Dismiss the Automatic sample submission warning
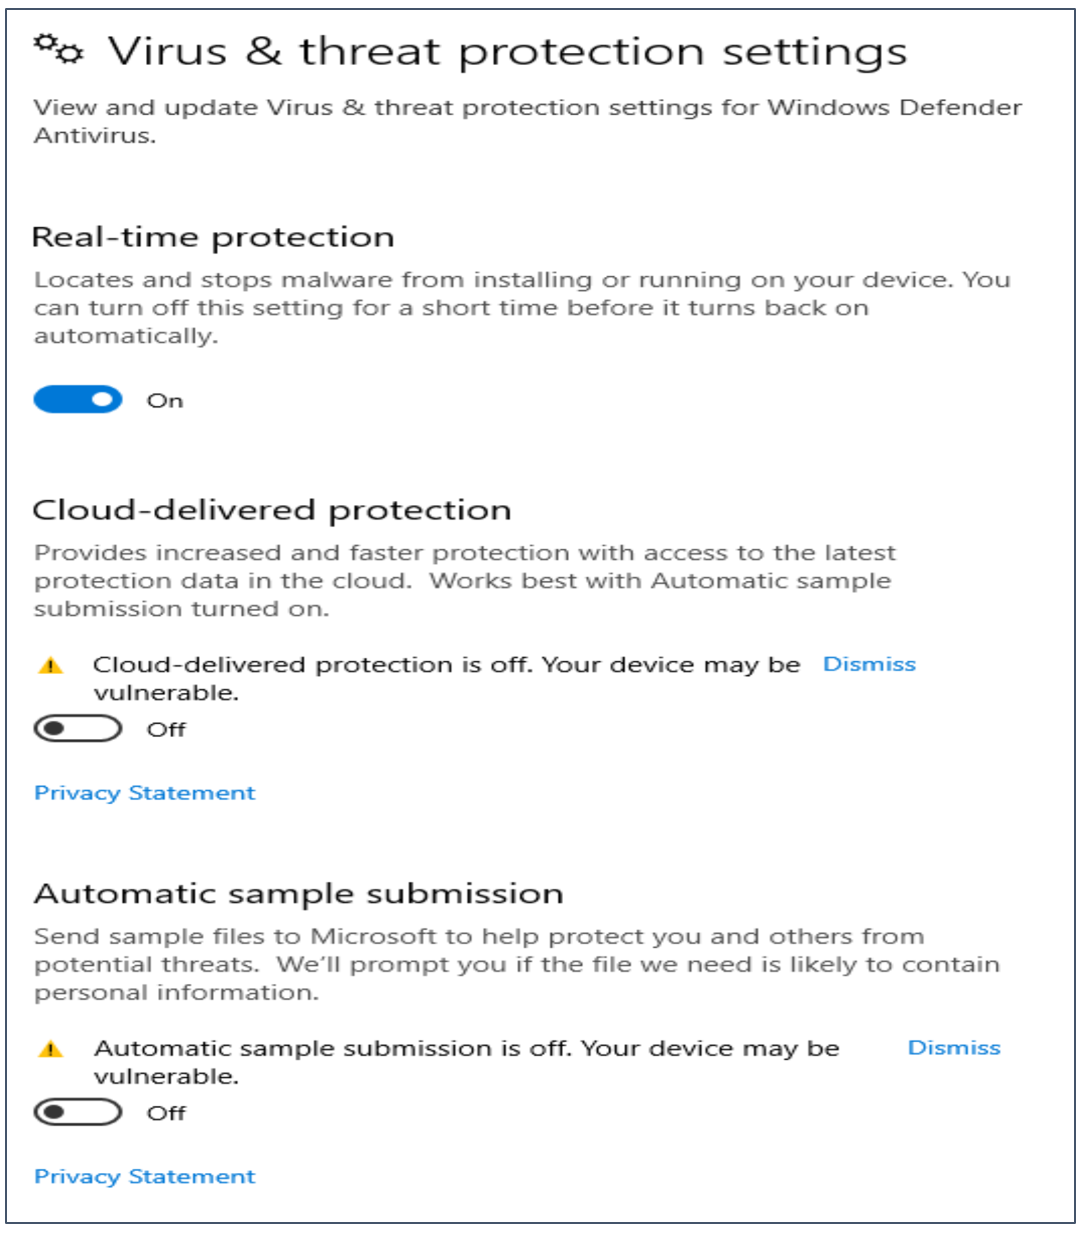The height and width of the screenshot is (1238, 1088). pyautogui.click(x=953, y=1047)
